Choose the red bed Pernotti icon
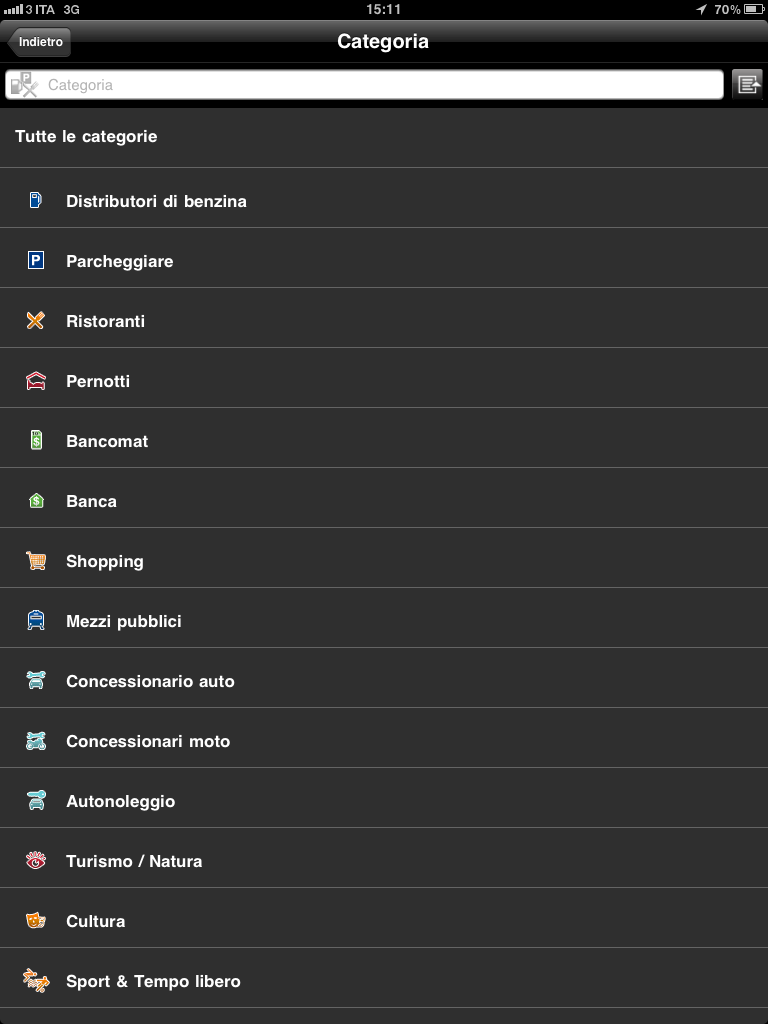This screenshot has height=1024, width=768. 36,381
